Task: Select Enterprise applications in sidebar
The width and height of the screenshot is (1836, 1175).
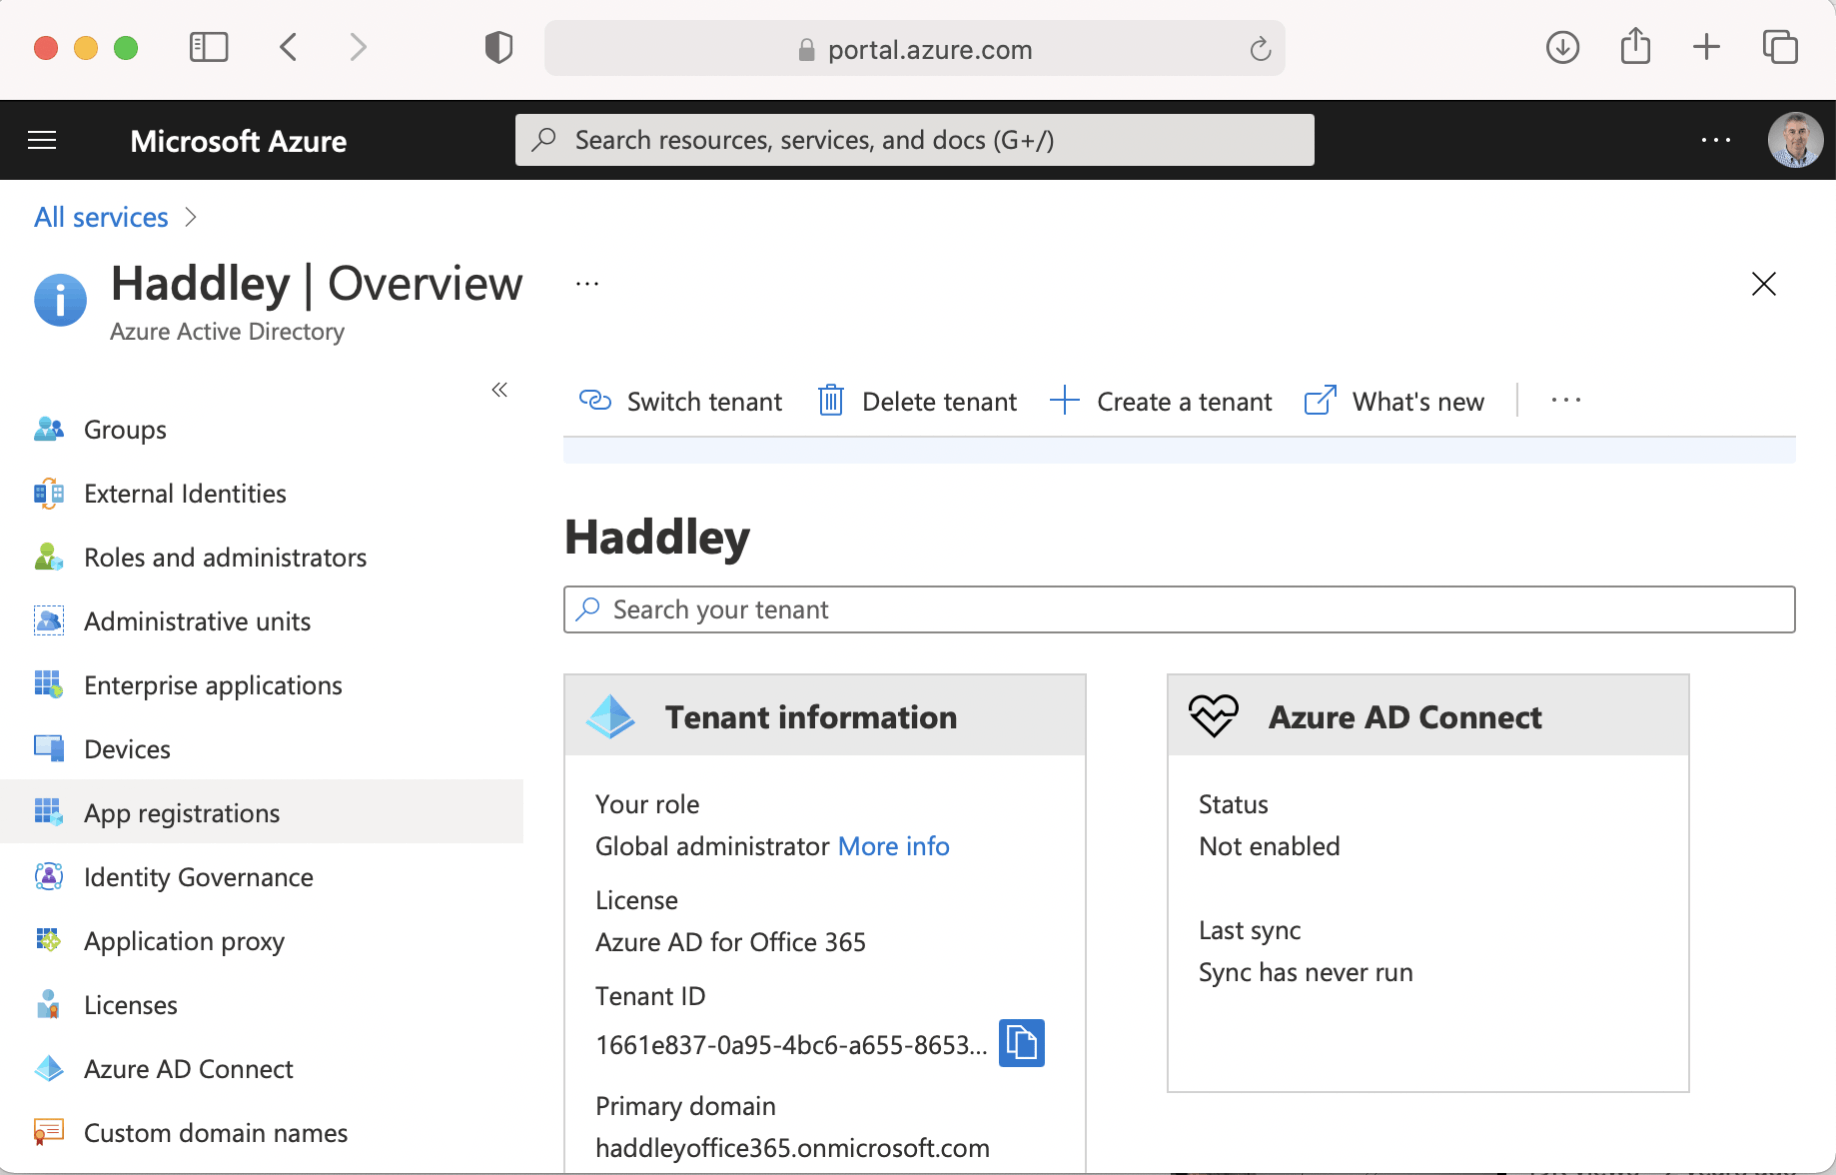Action: pos(212,685)
